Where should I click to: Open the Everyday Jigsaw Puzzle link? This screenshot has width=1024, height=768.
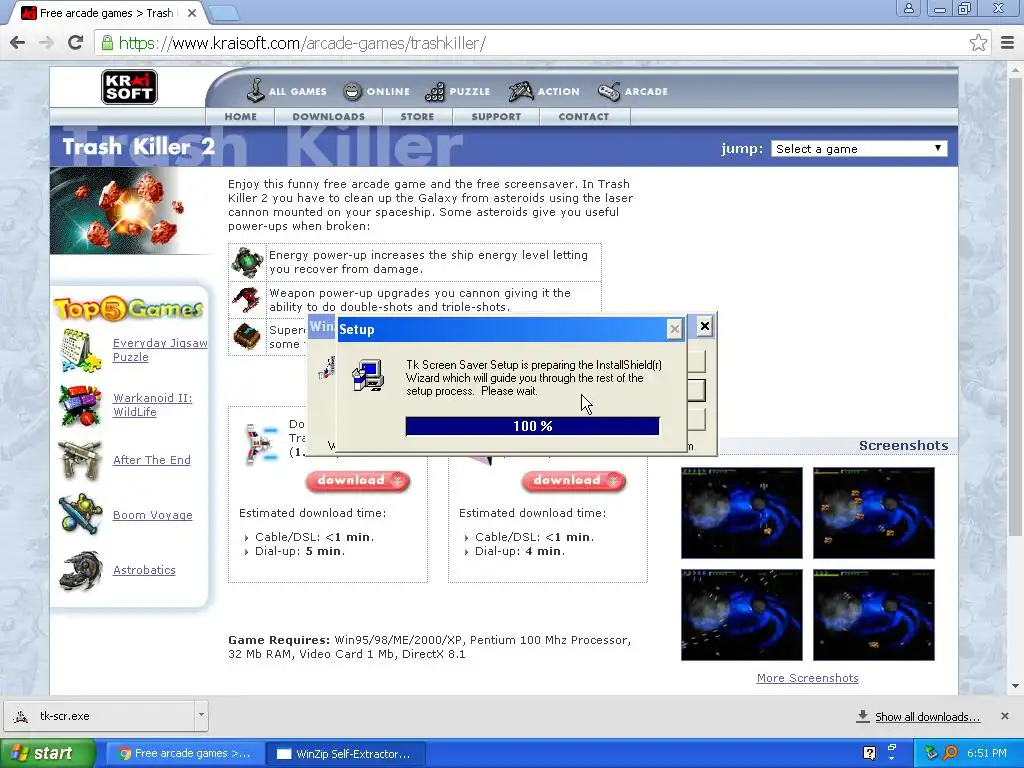pos(160,350)
